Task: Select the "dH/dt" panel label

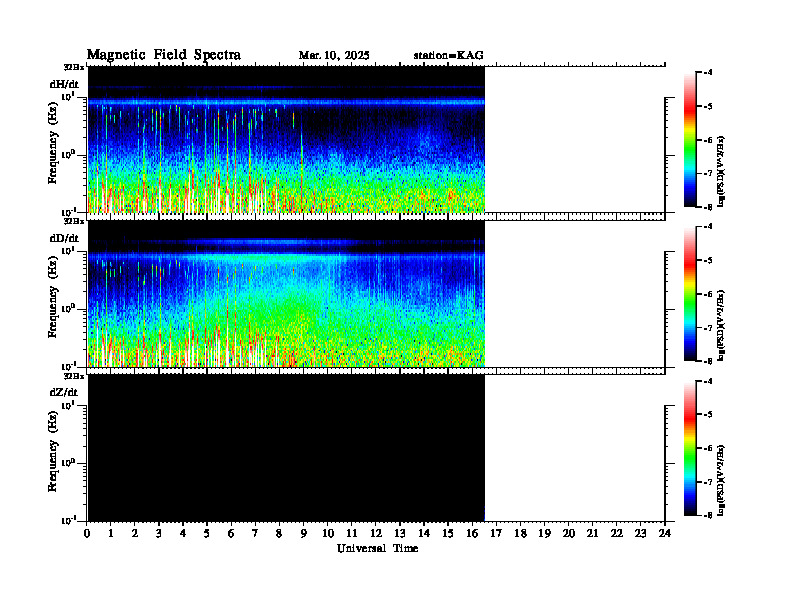Action: (64, 84)
